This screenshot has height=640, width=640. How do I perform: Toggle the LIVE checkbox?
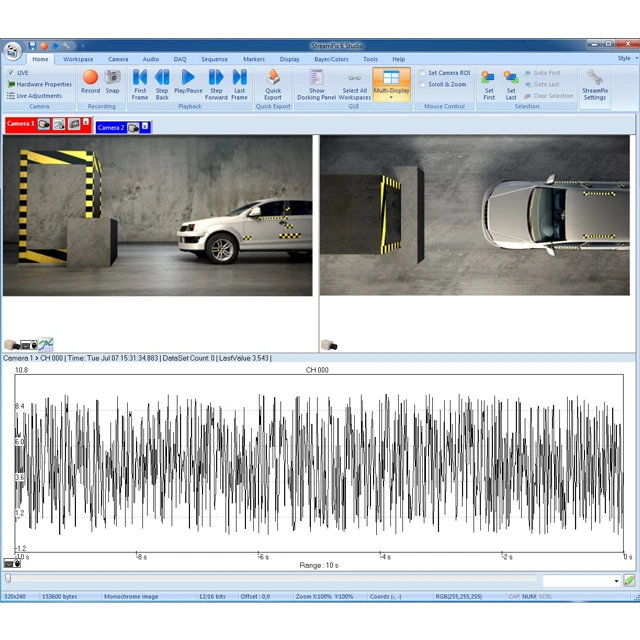point(11,73)
